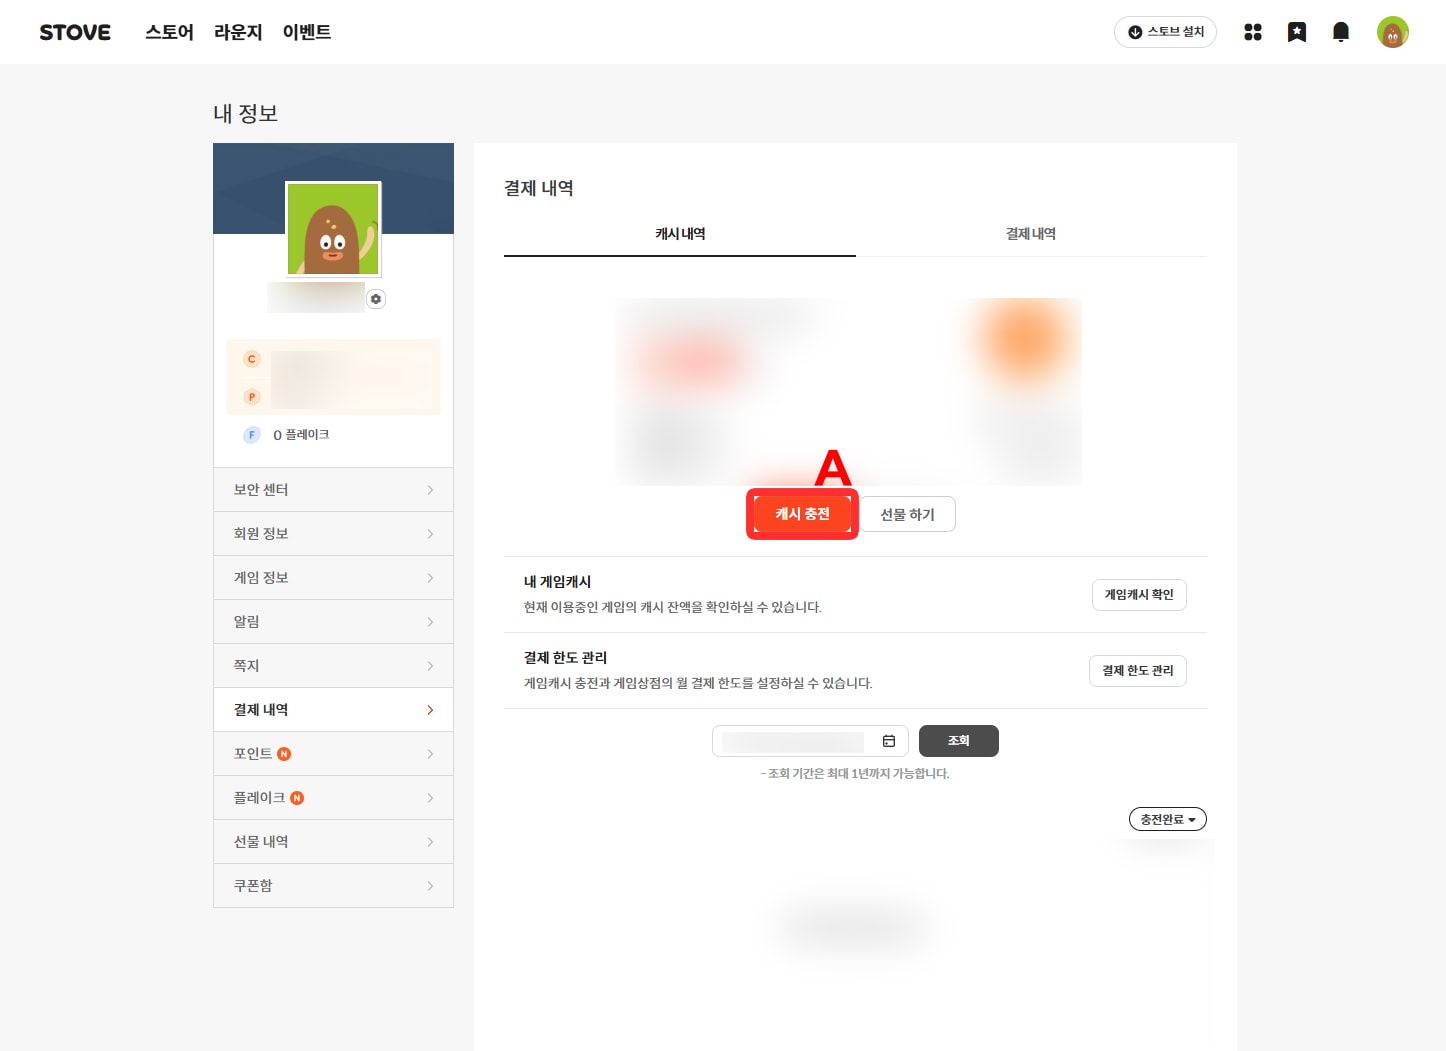Open 결제 한도 관리 settings button
The height and width of the screenshot is (1051, 1446).
click(1137, 671)
